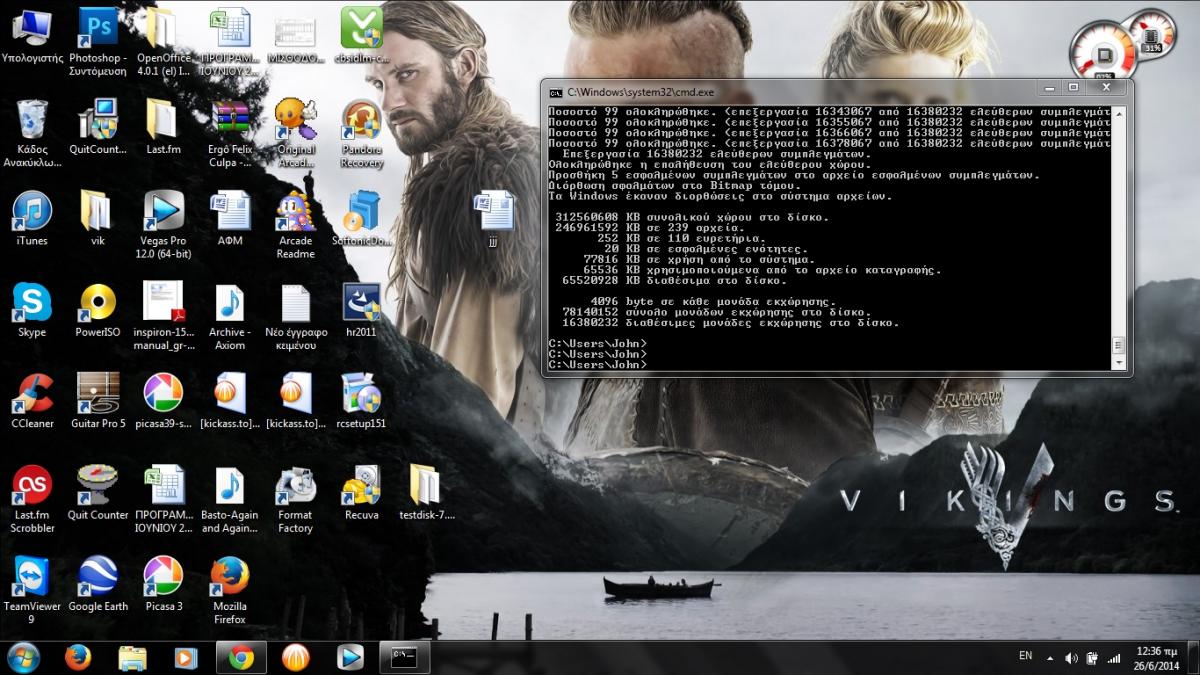
Task: Click the 12:36 clock and date
Action: coord(1157,657)
